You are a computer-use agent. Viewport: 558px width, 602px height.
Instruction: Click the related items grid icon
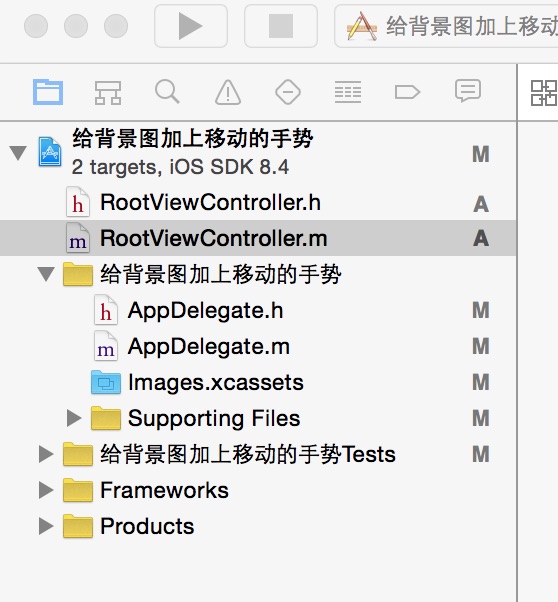[x=544, y=93]
